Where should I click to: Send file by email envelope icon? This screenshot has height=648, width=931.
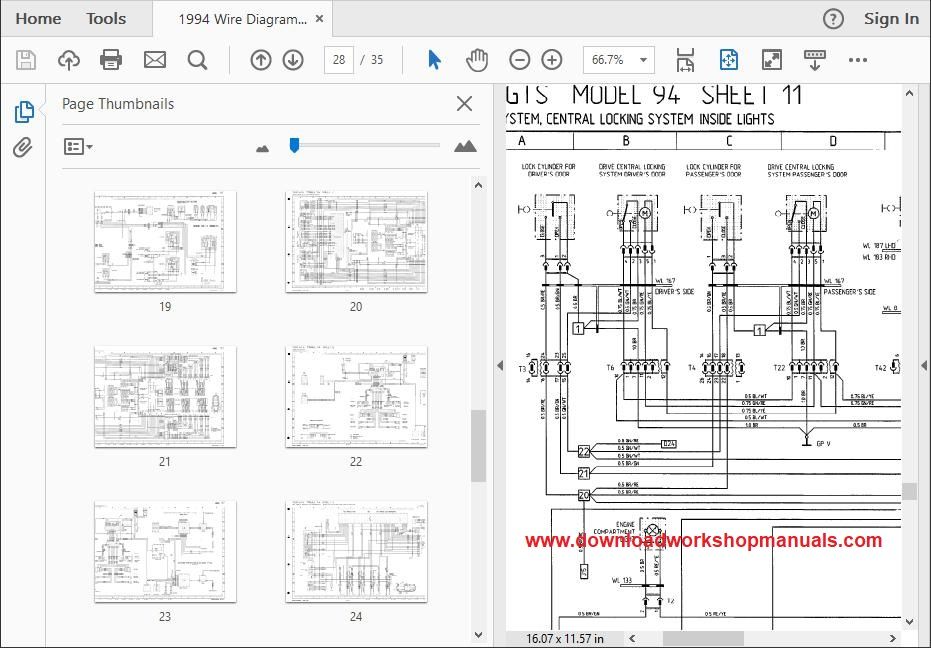tap(155, 60)
